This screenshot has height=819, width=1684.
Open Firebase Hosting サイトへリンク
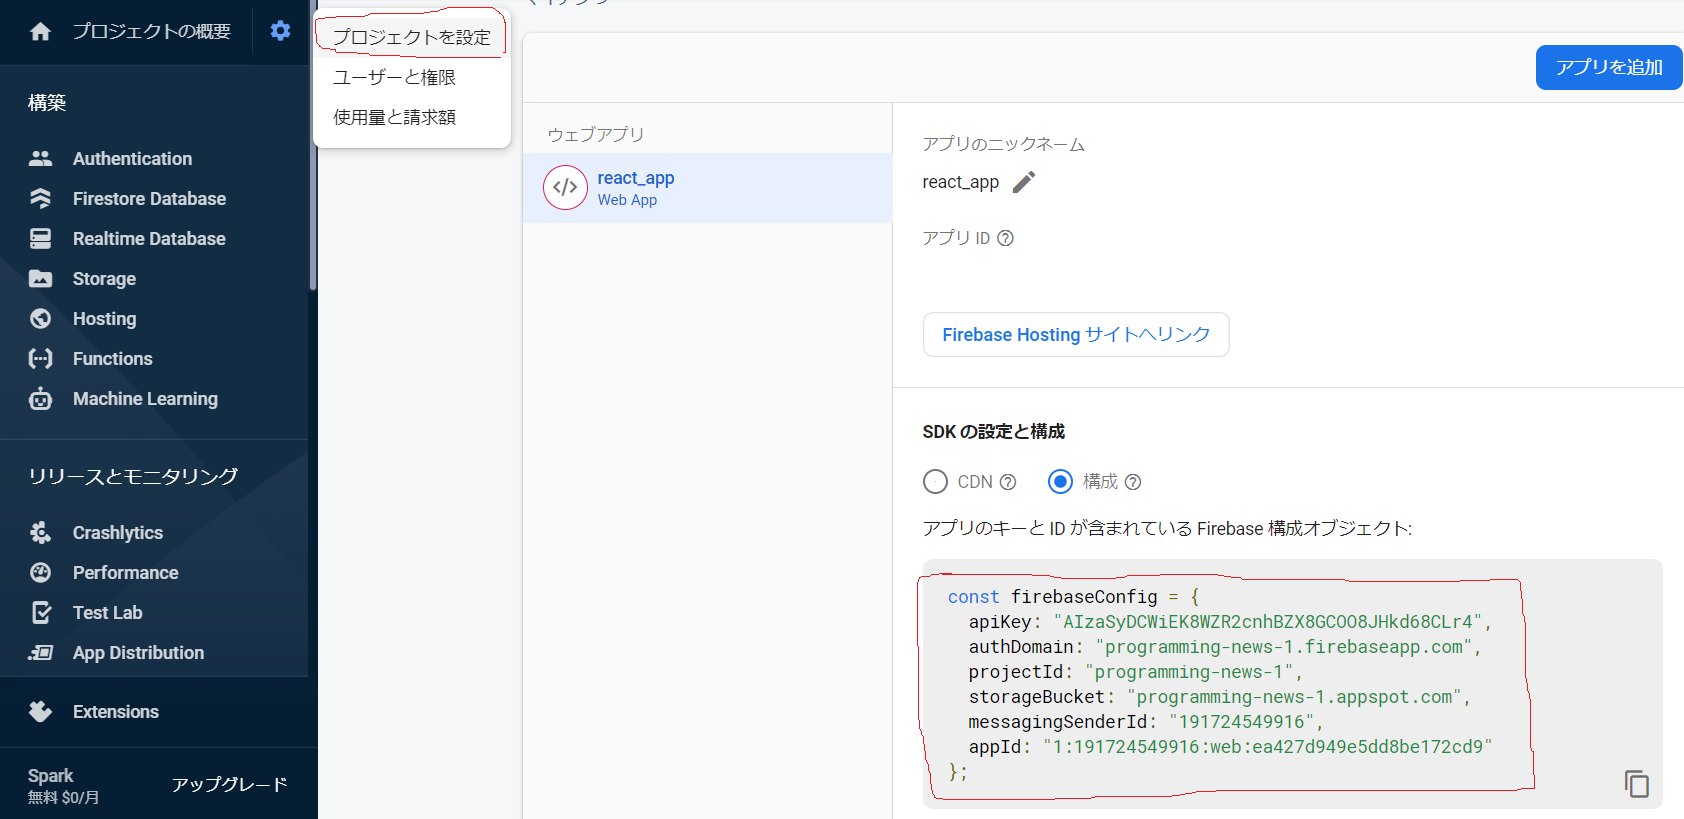pyautogui.click(x=1075, y=335)
